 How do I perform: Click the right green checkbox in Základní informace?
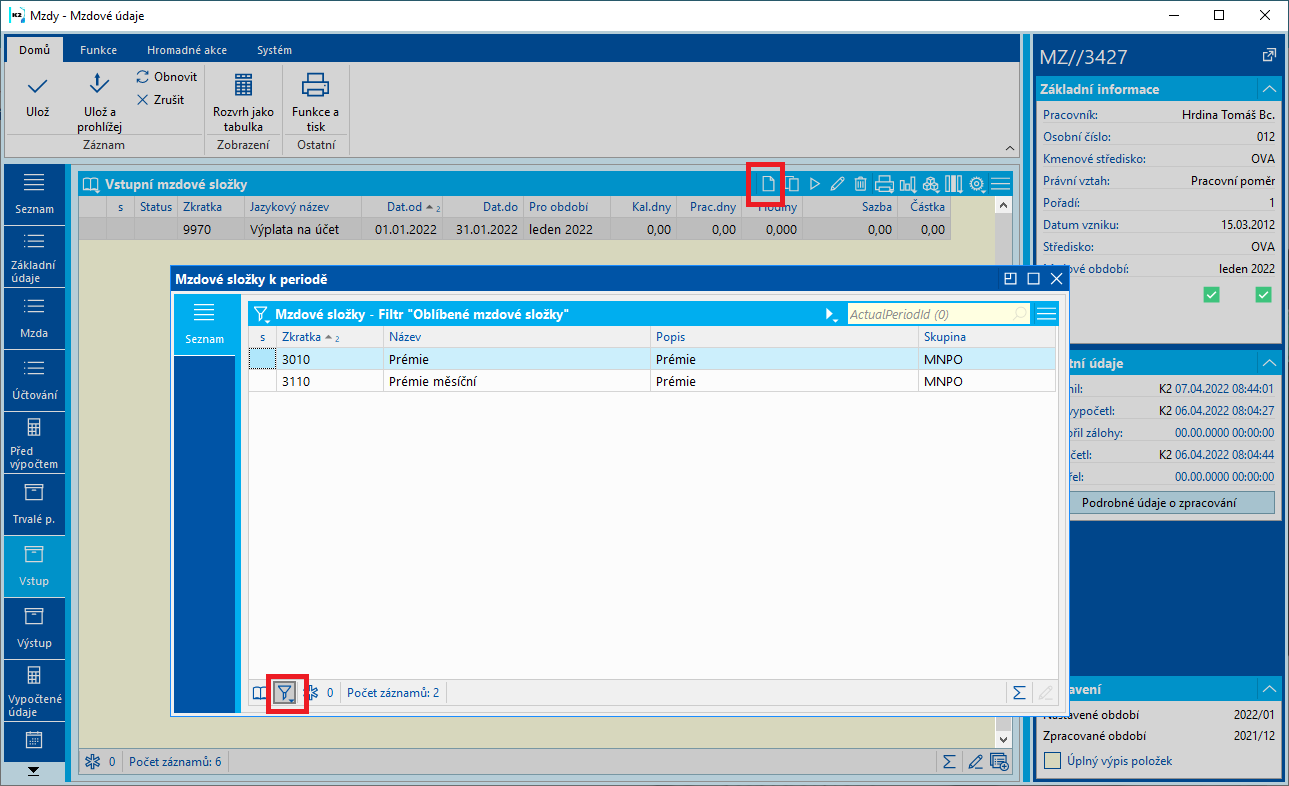(1263, 294)
